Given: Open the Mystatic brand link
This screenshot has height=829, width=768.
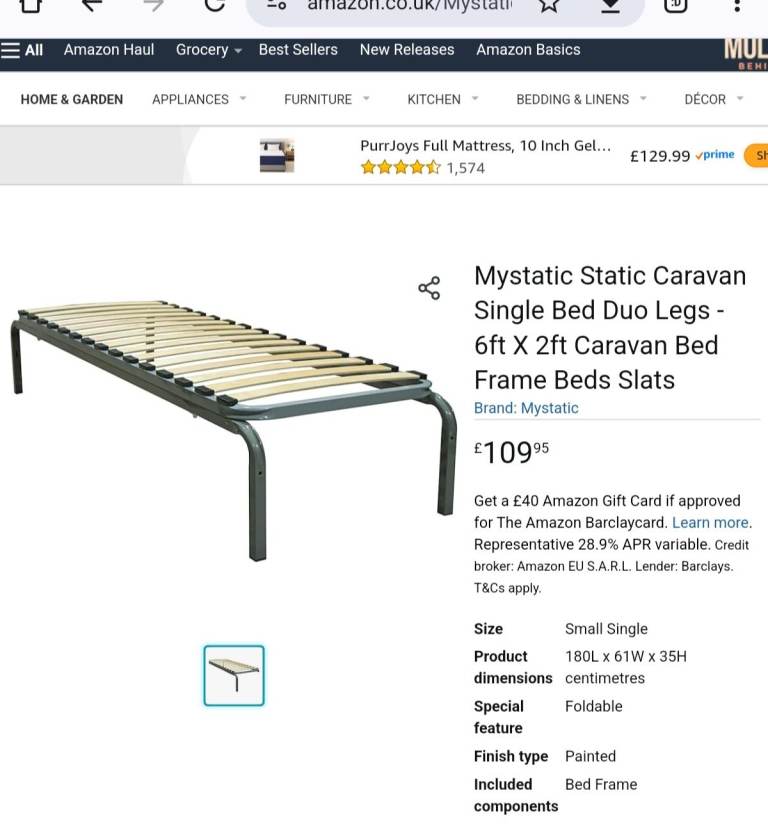Looking at the screenshot, I should tap(526, 407).
